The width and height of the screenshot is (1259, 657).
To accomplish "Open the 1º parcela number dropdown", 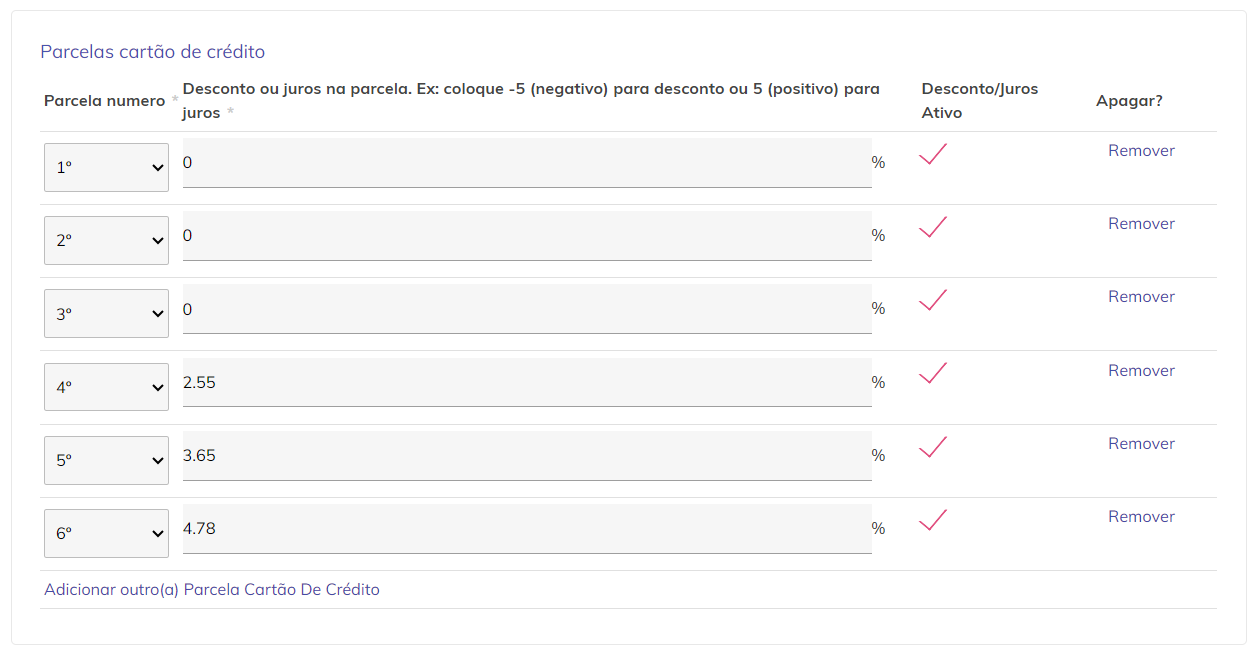I will (x=106, y=168).
